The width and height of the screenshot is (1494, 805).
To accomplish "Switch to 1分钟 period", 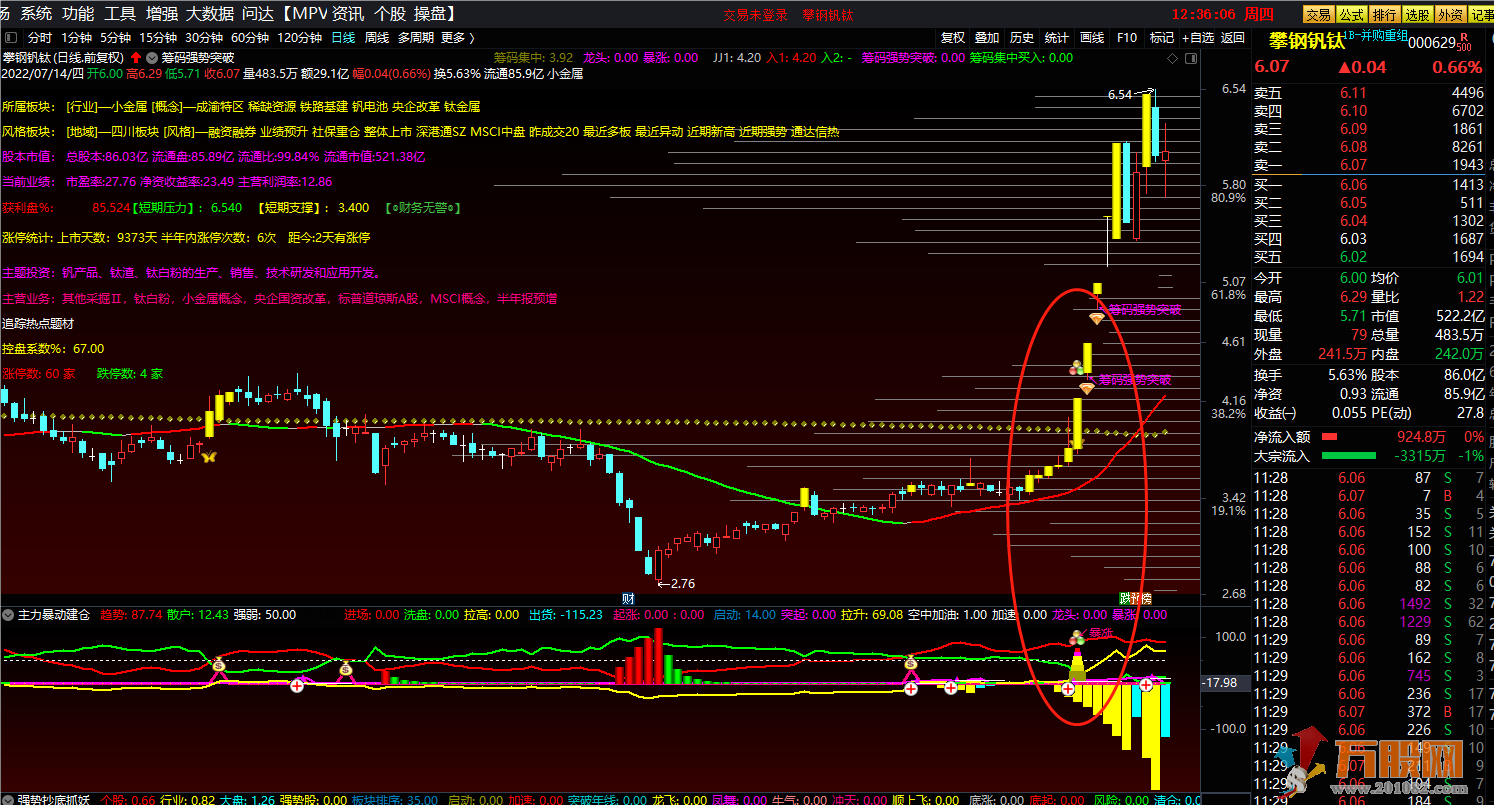I will click(x=77, y=37).
